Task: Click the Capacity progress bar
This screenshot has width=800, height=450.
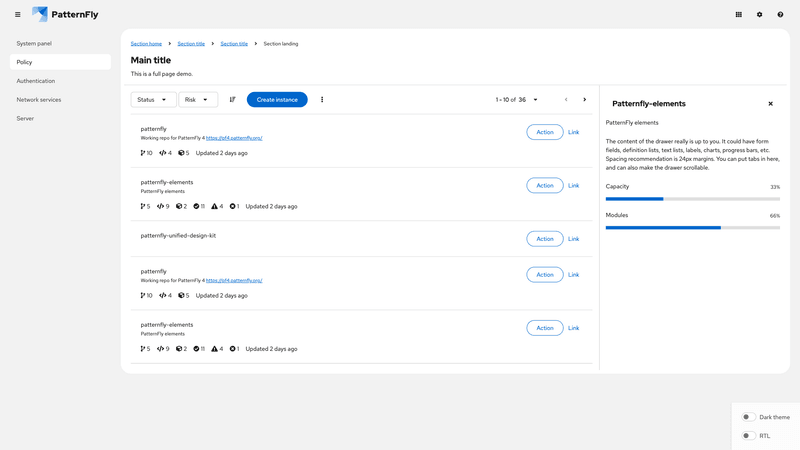Action: [x=693, y=199]
